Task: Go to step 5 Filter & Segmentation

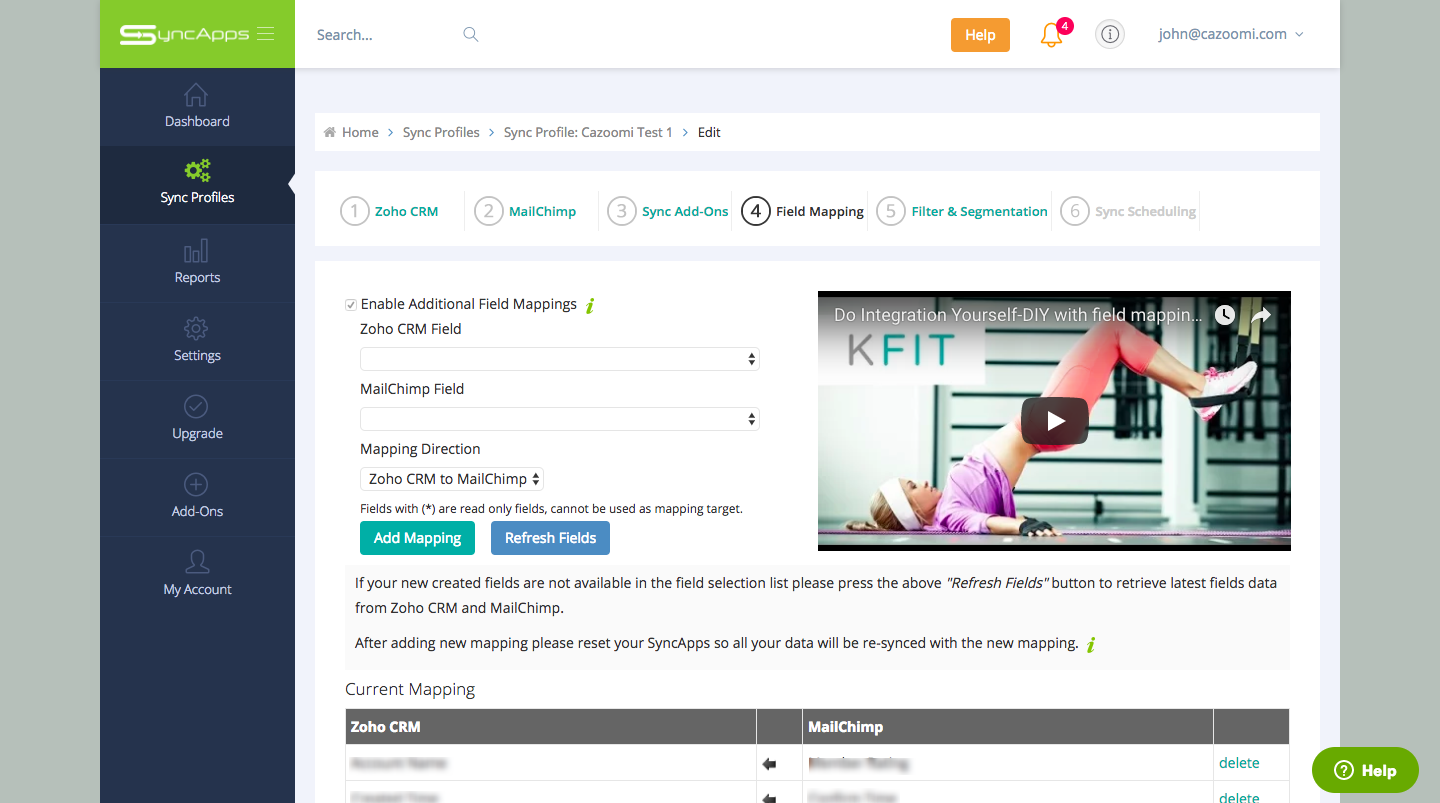Action: [962, 211]
